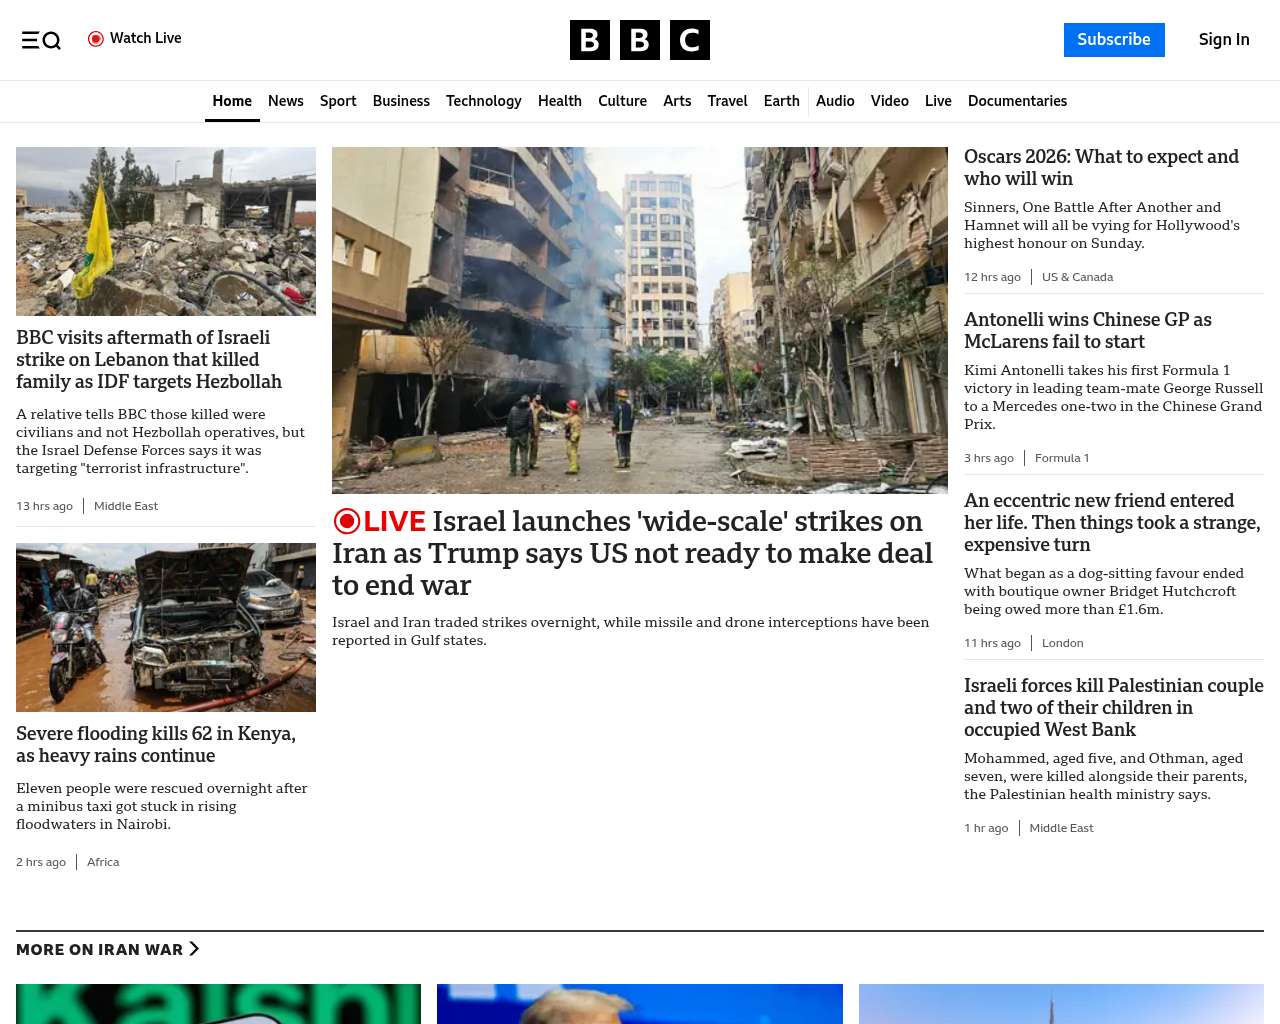Click the US & Canada tag
This screenshot has width=1280, height=1024.
(x=1077, y=277)
